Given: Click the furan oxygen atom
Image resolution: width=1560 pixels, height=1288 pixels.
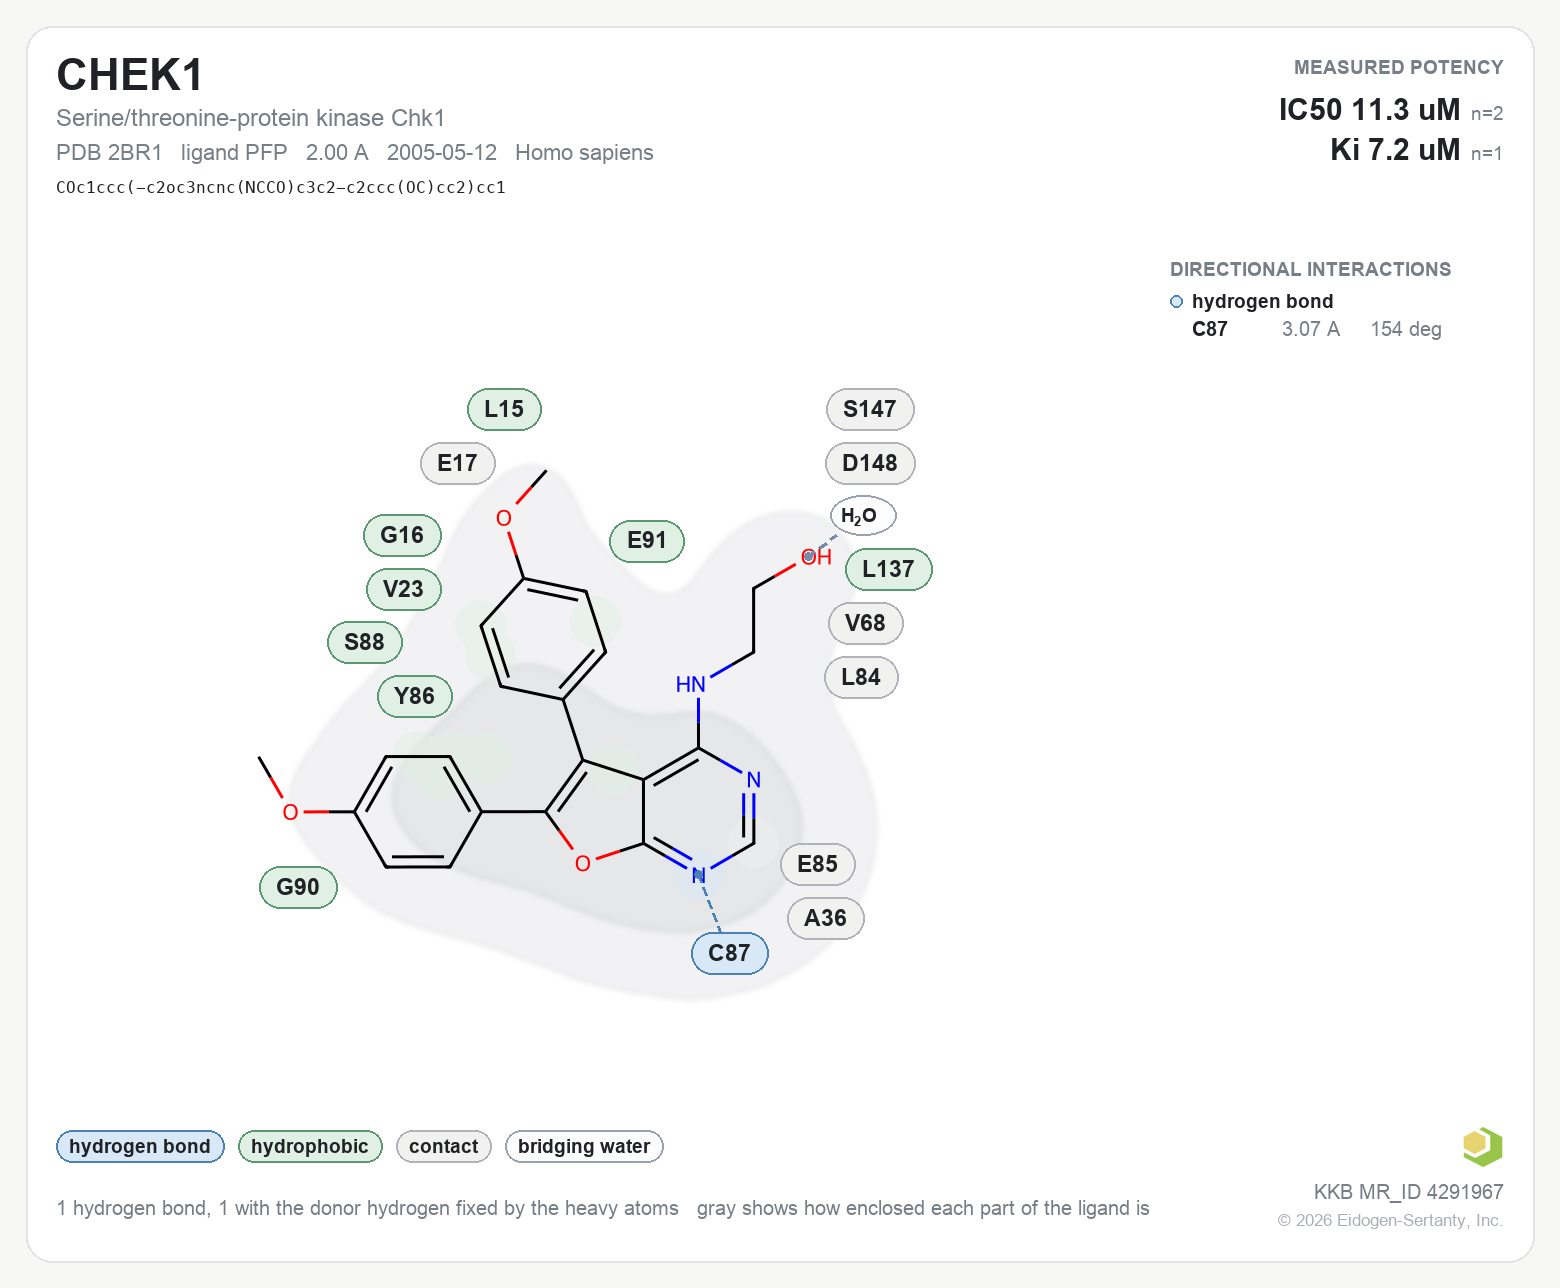Looking at the screenshot, I should (583, 863).
